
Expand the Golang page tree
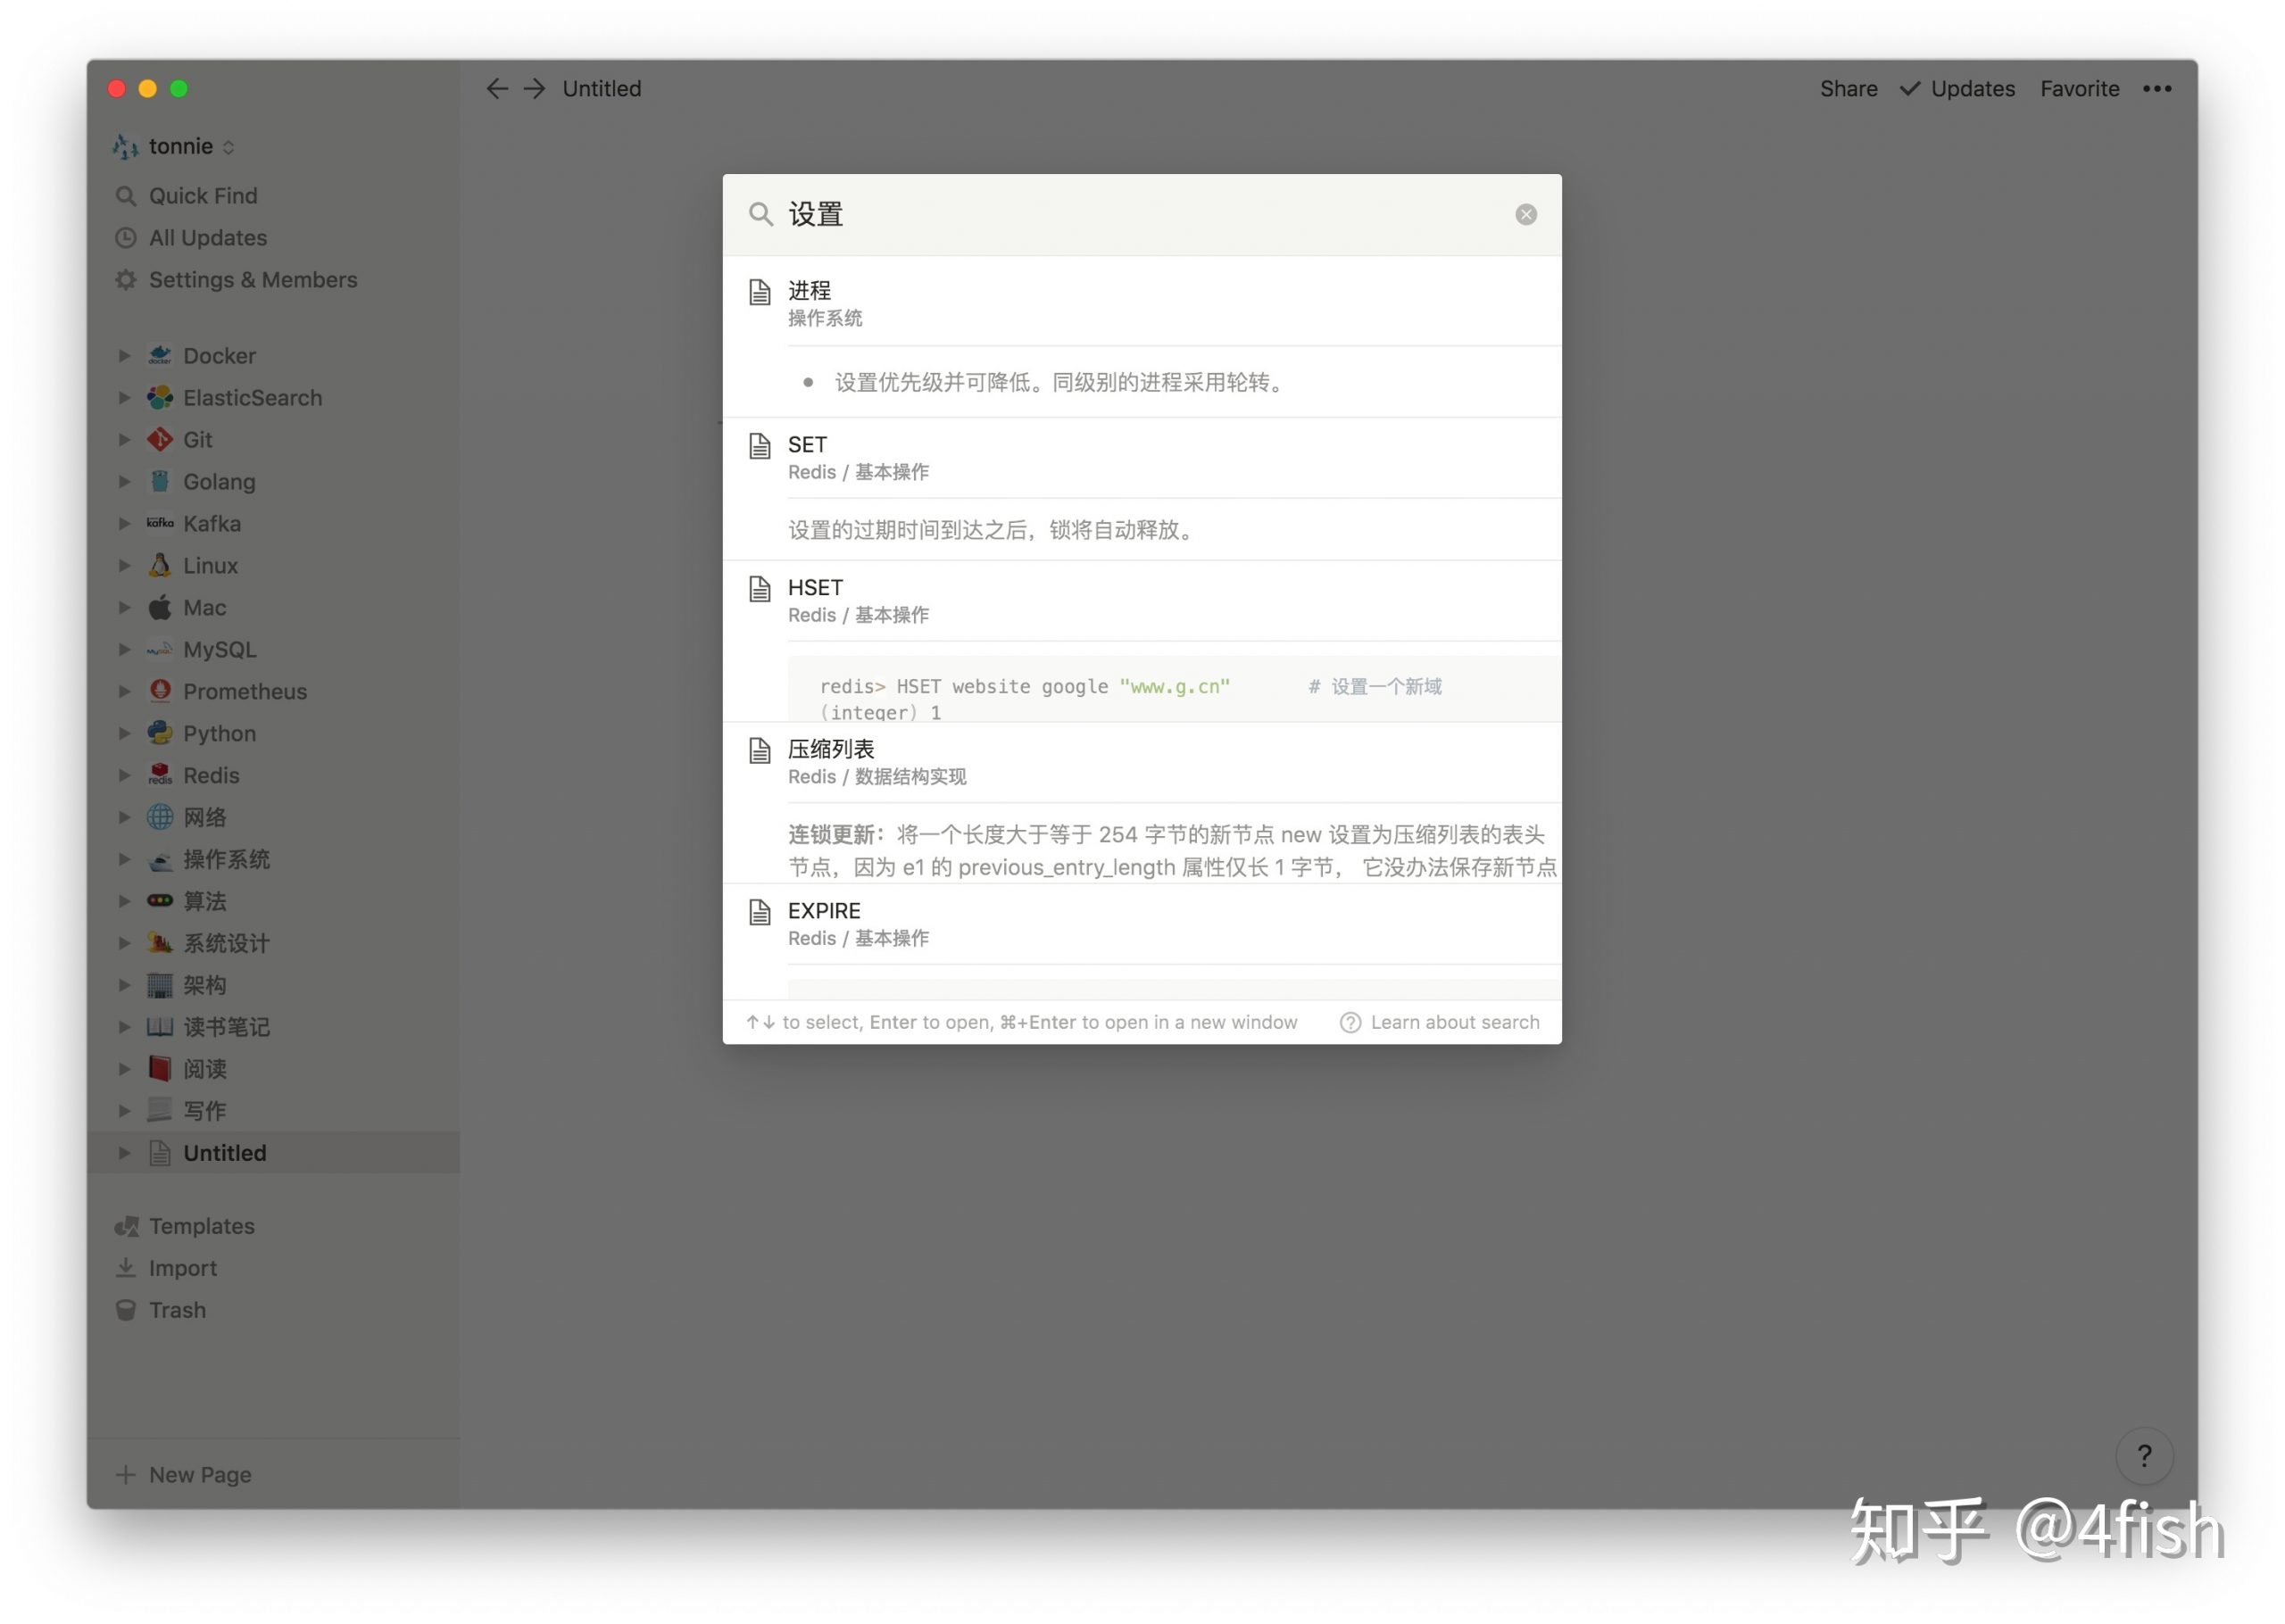(x=124, y=482)
